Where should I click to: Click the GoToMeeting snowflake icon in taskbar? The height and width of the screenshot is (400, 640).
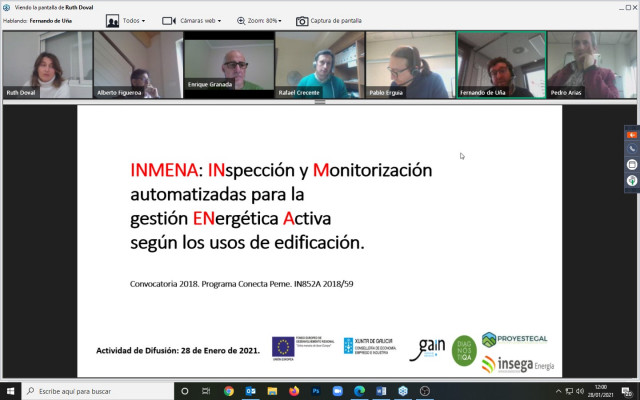point(403,391)
